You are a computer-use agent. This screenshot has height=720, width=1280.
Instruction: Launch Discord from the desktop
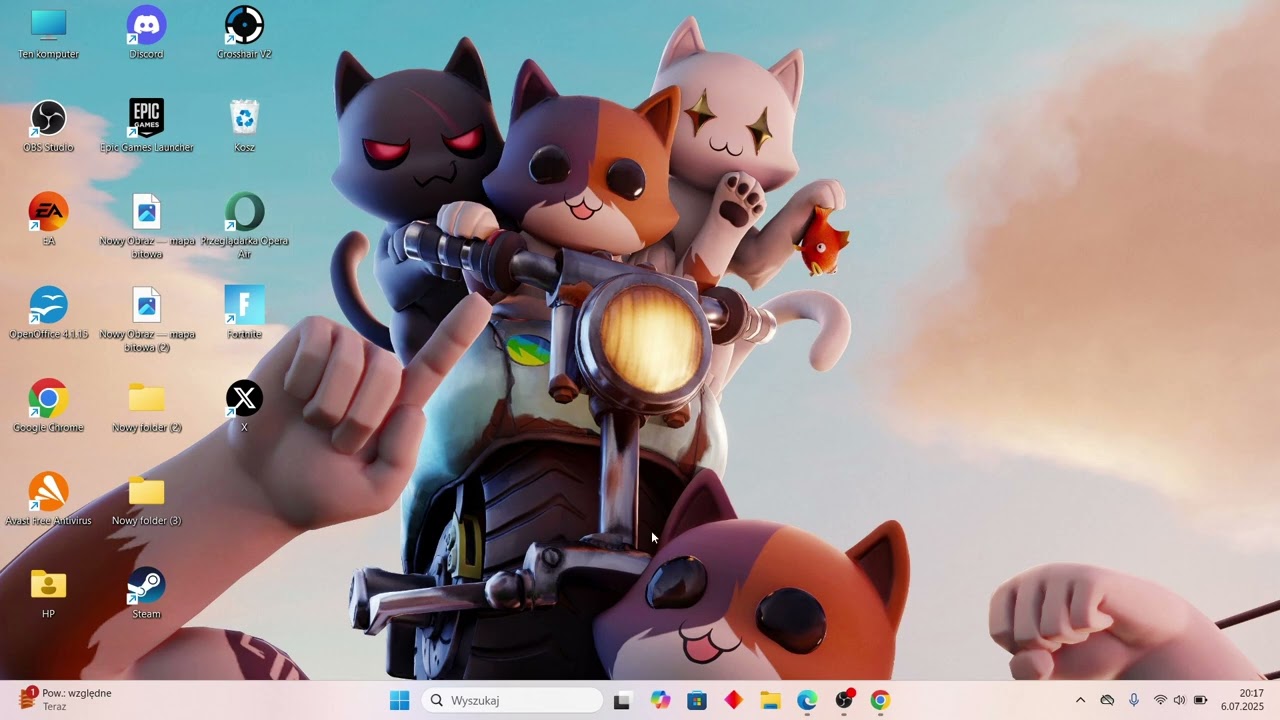click(x=146, y=33)
